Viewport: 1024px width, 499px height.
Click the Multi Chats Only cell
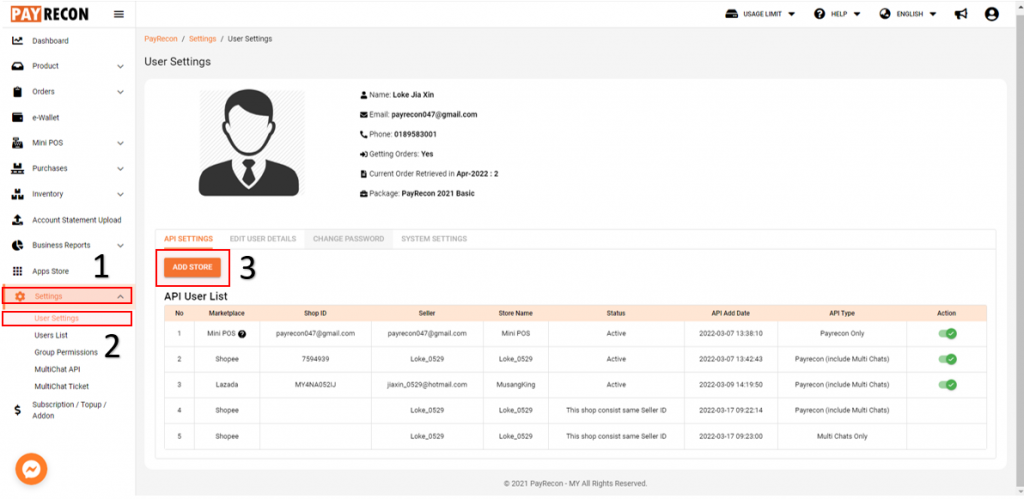pos(842,436)
